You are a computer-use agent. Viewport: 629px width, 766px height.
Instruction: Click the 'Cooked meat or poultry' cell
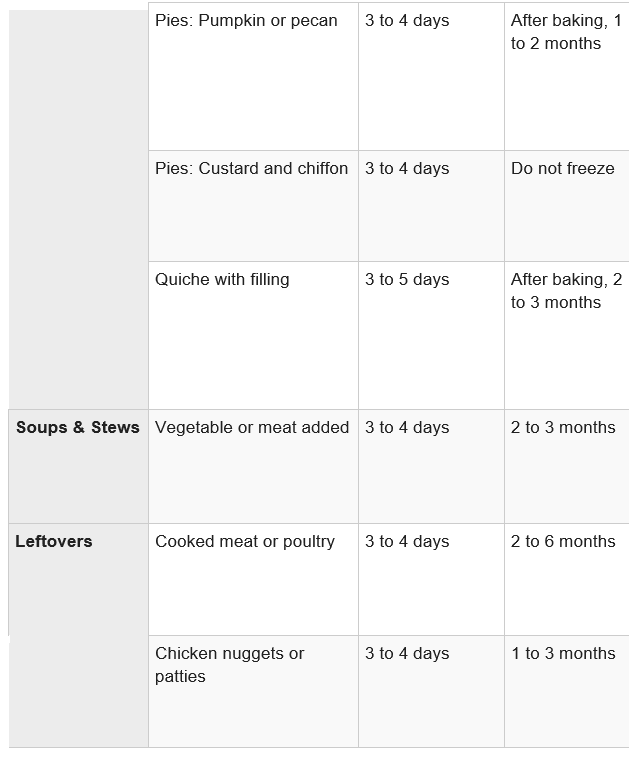click(x=253, y=579)
